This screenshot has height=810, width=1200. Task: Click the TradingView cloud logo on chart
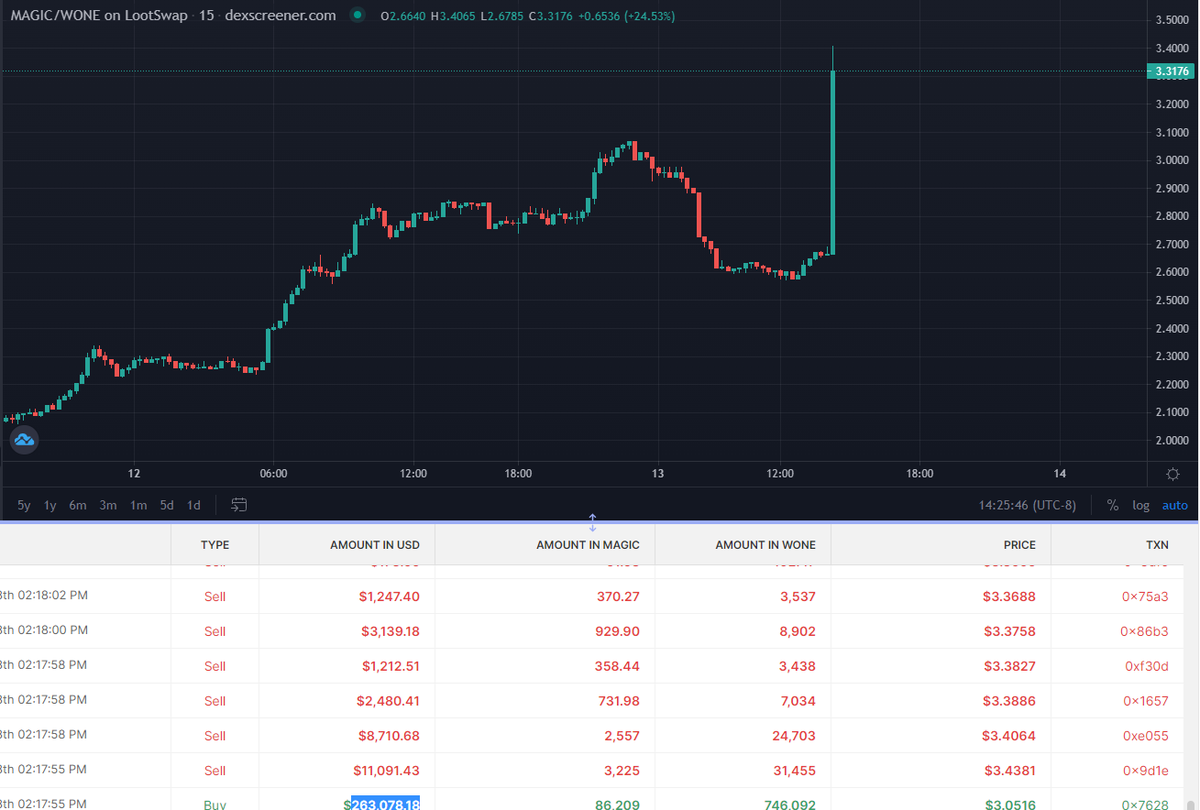tap(23, 439)
